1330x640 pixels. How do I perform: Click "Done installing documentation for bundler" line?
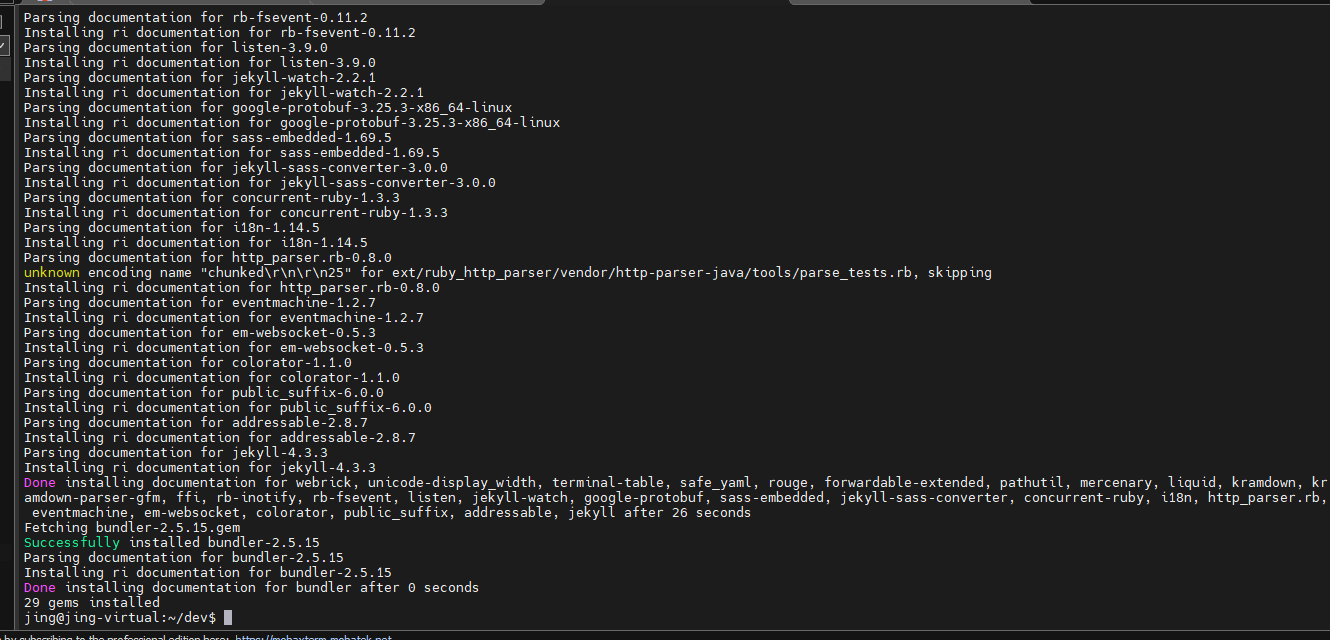pyautogui.click(x=251, y=587)
